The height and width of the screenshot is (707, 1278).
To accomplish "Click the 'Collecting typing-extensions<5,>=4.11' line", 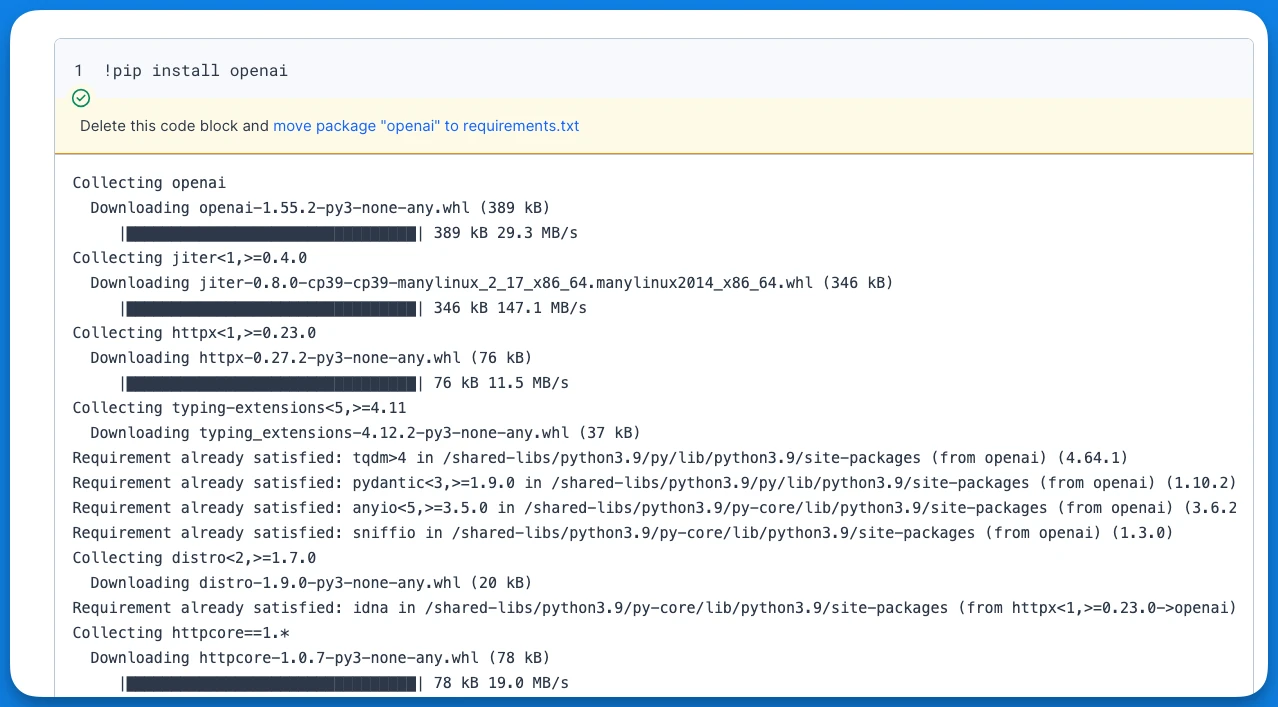I will (x=239, y=408).
